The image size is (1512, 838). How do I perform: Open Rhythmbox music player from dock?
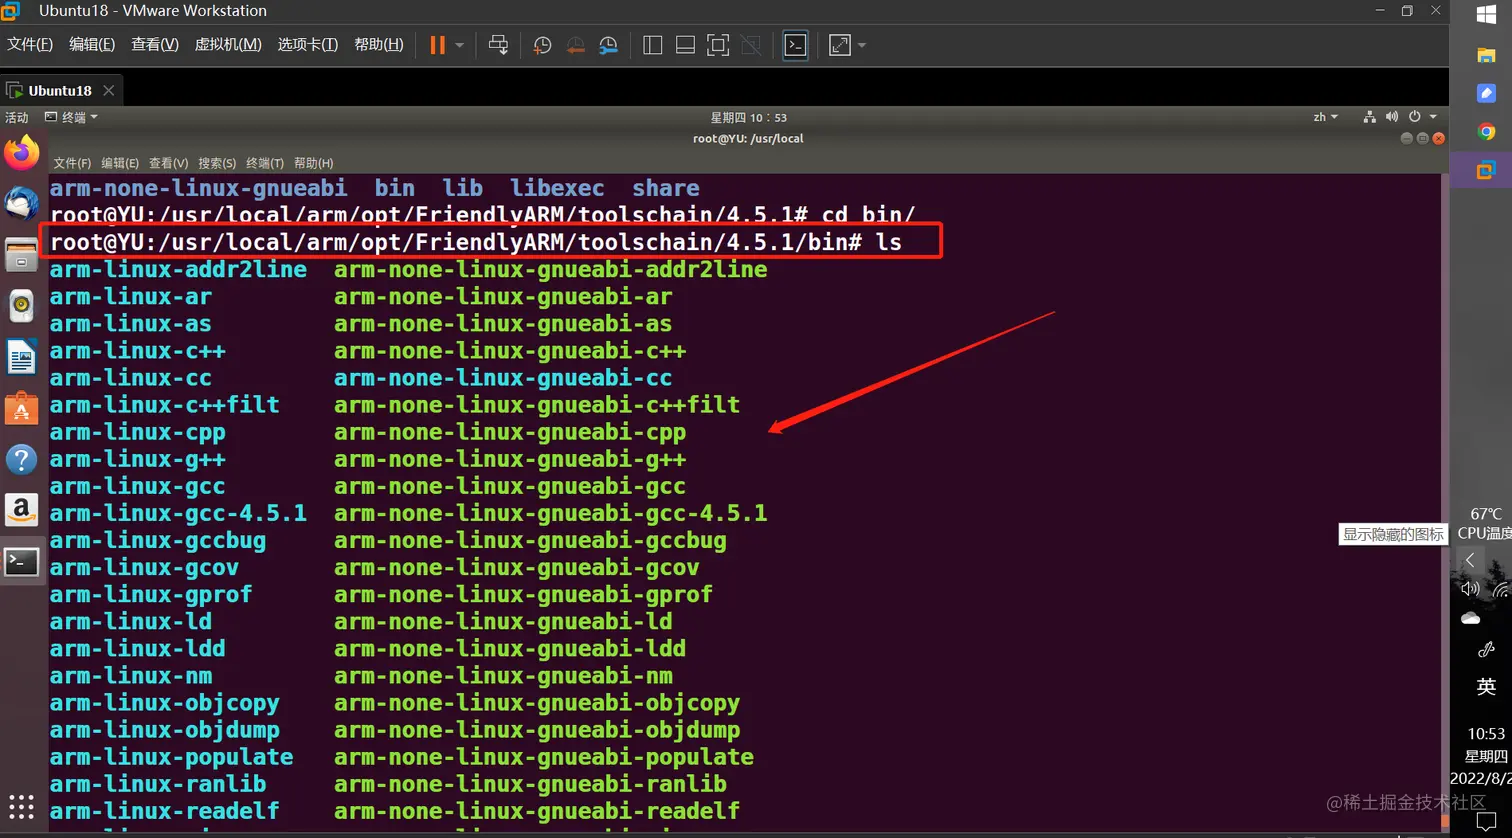(x=21, y=305)
